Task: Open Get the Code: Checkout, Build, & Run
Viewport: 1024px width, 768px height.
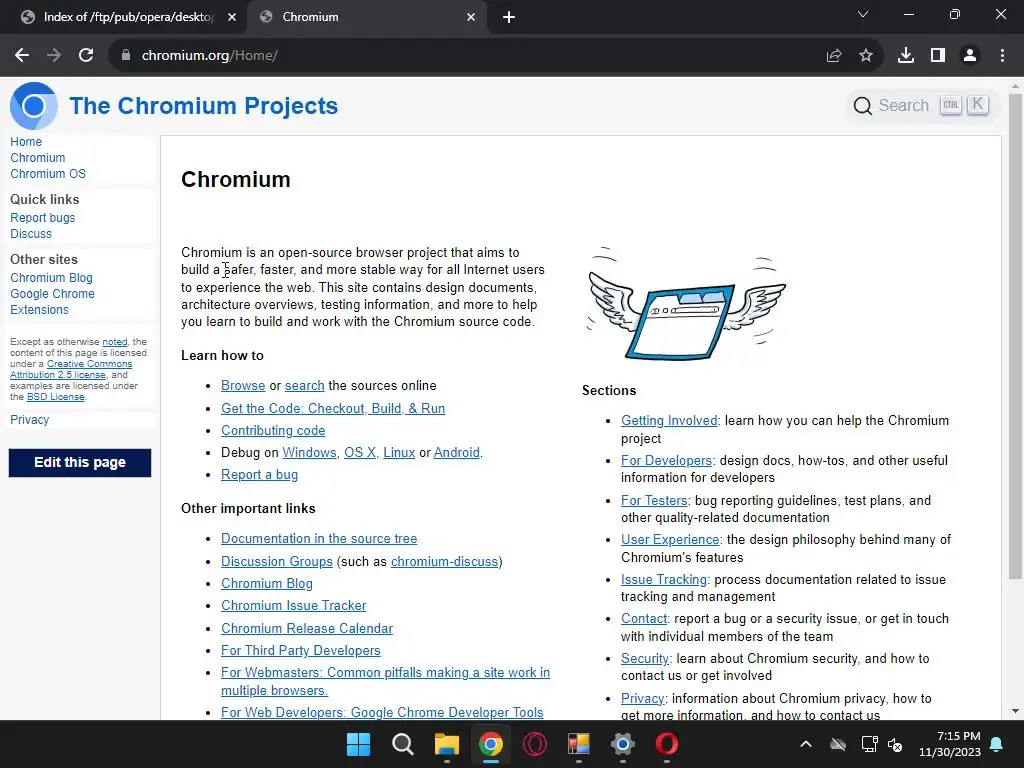Action: [333, 408]
